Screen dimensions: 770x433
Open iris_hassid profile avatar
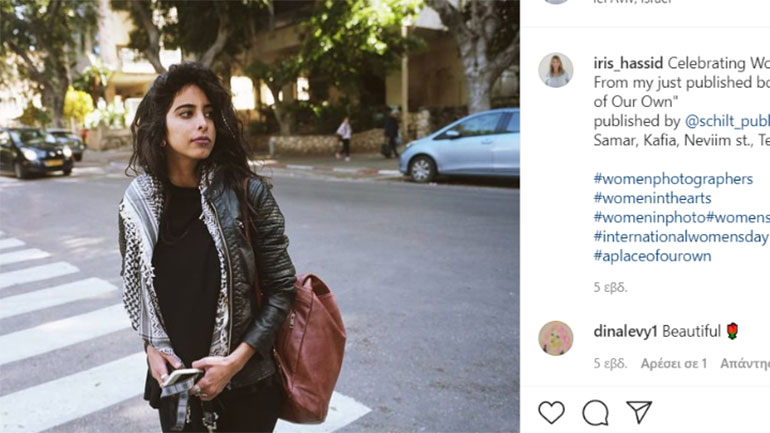[x=556, y=70]
